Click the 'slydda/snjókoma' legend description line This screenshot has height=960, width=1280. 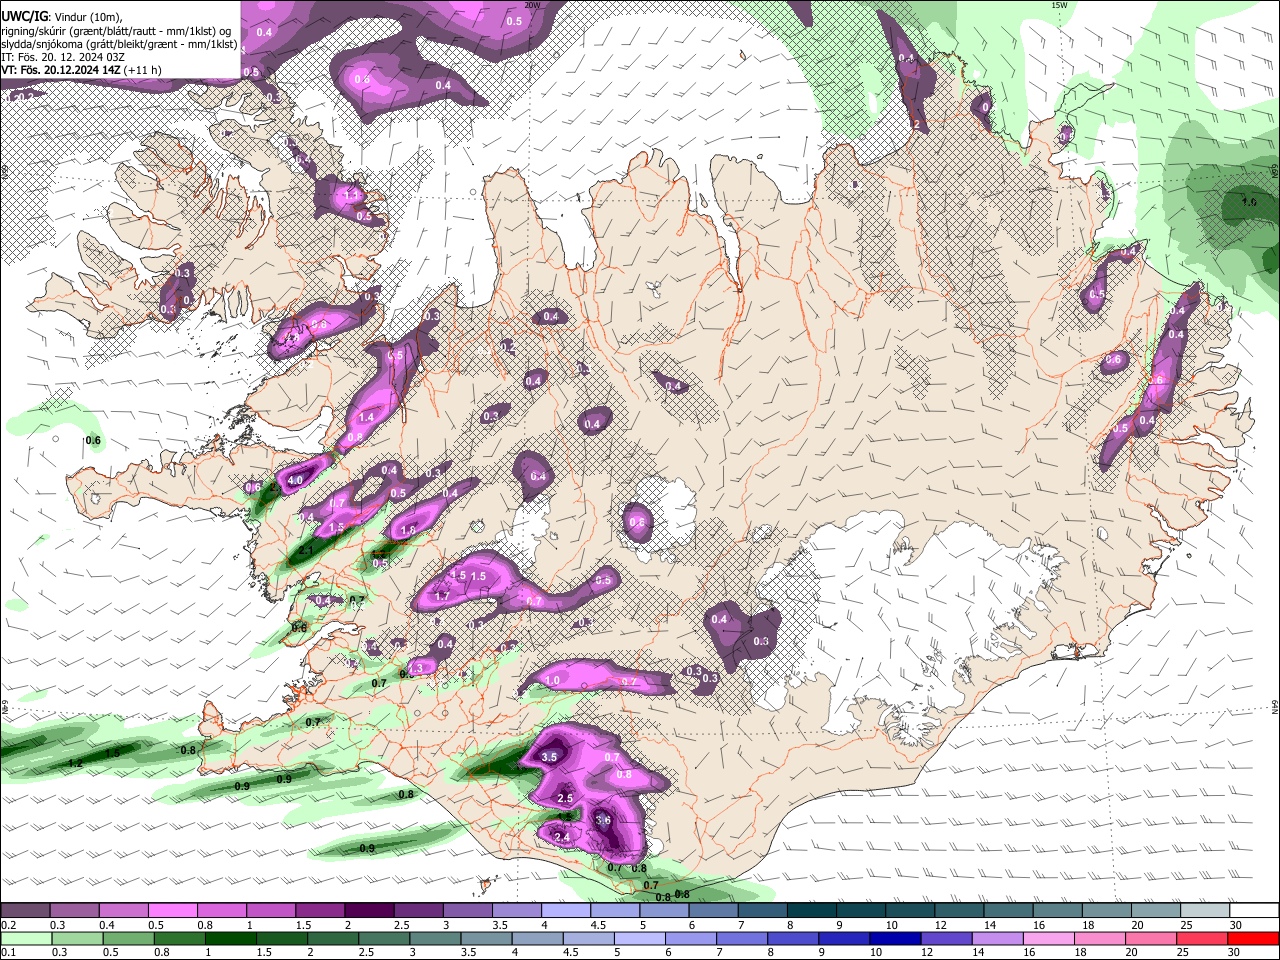tap(119, 44)
